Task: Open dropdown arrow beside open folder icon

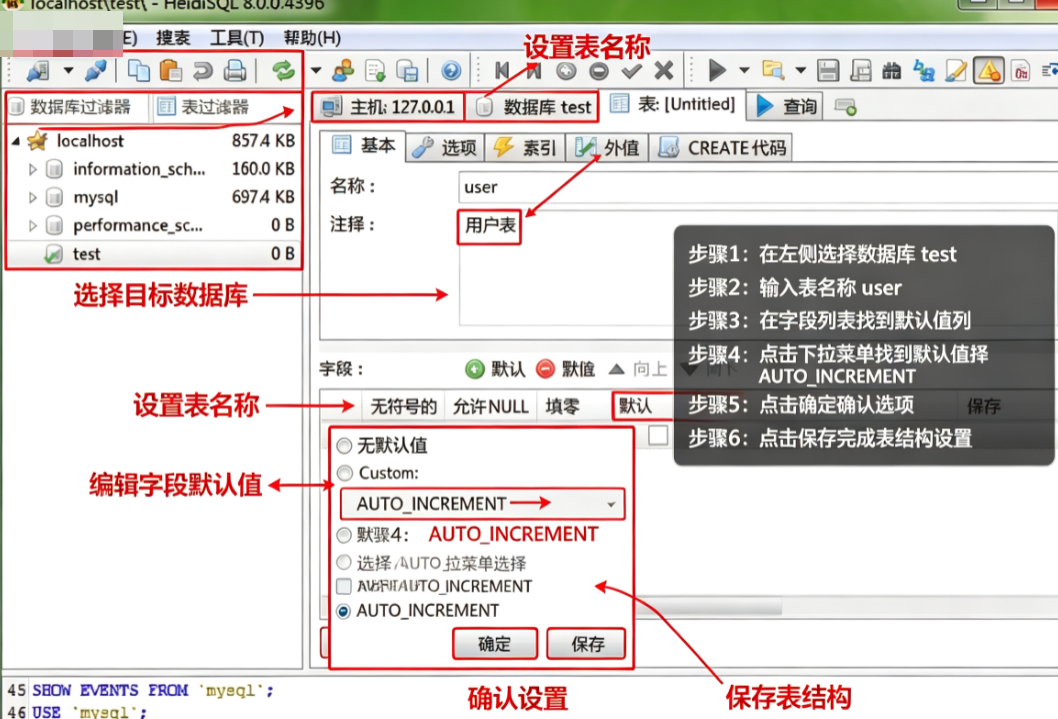Action: tap(800, 70)
